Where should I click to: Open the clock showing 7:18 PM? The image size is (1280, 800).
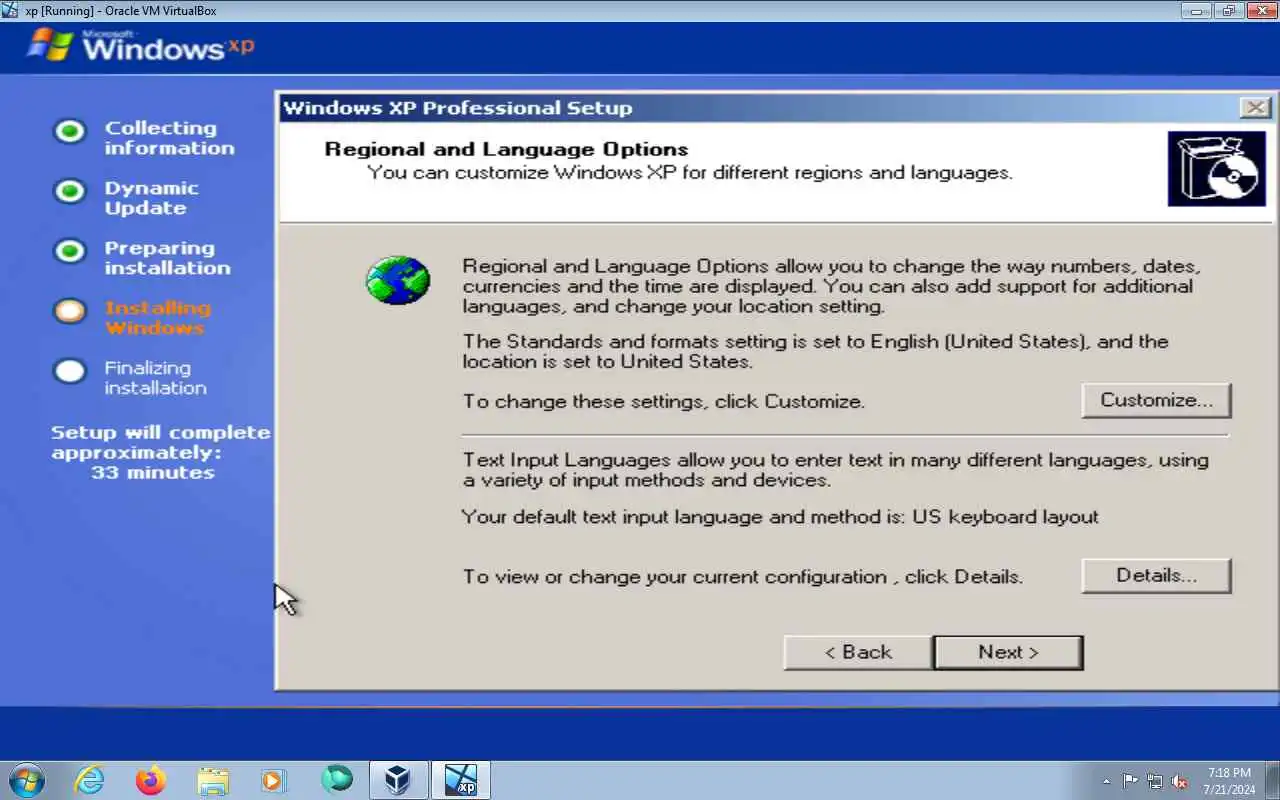point(1229,781)
